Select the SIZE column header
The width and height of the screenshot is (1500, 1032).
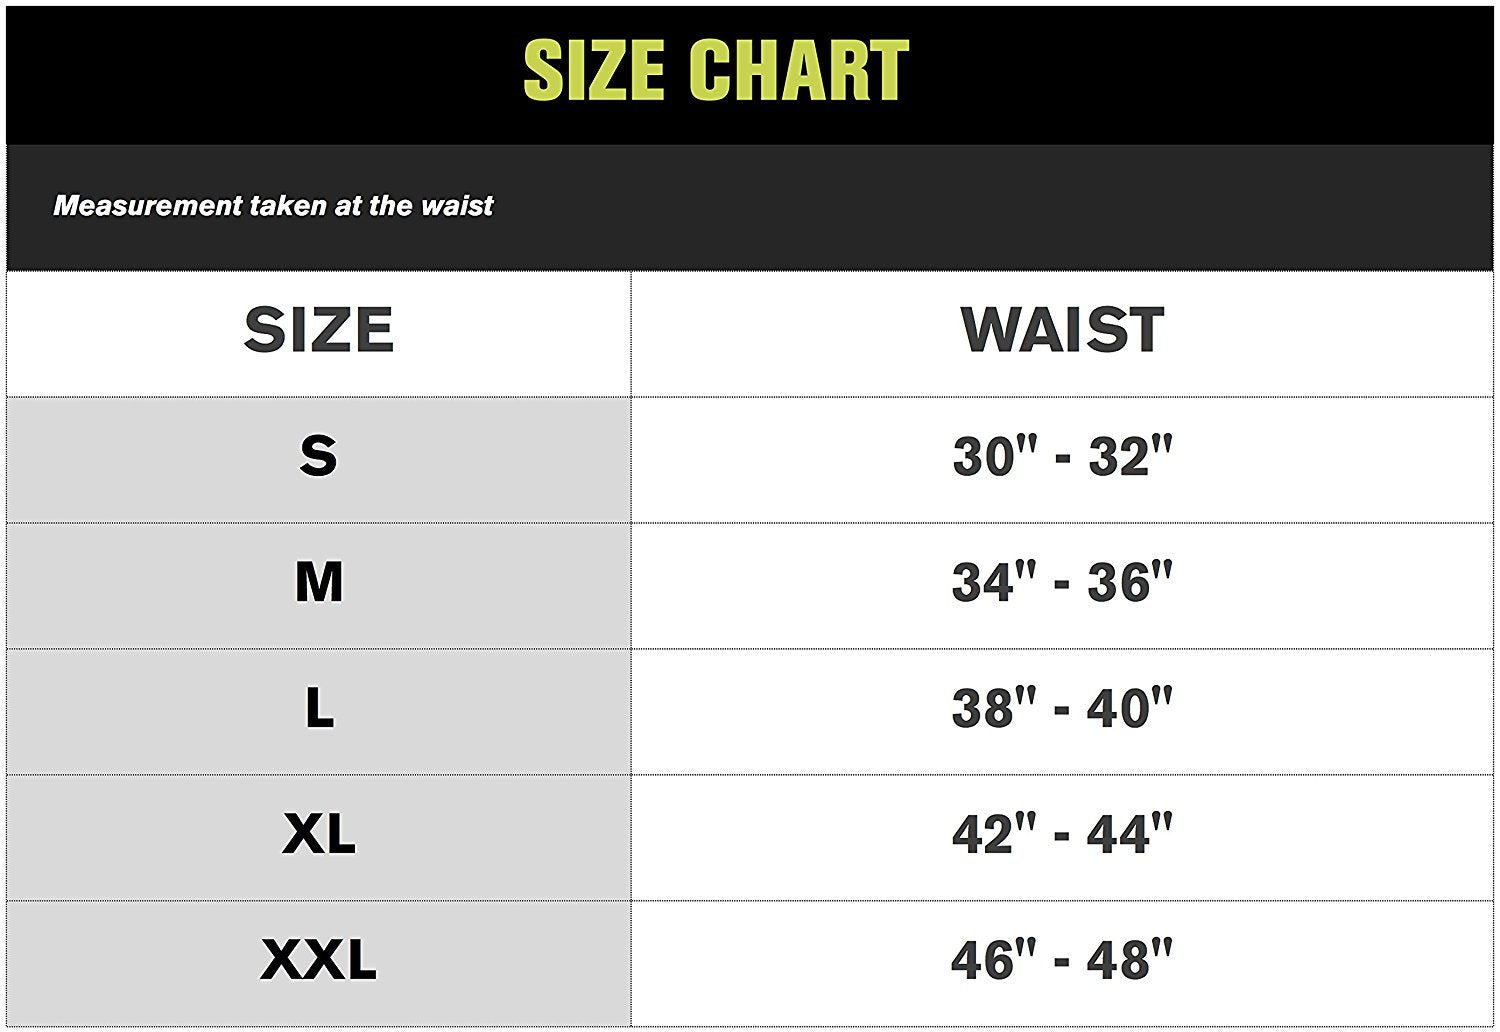(319, 331)
